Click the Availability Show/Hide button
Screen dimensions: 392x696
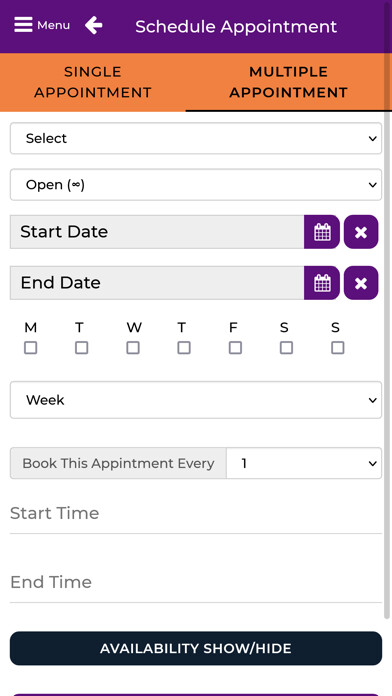point(196,649)
